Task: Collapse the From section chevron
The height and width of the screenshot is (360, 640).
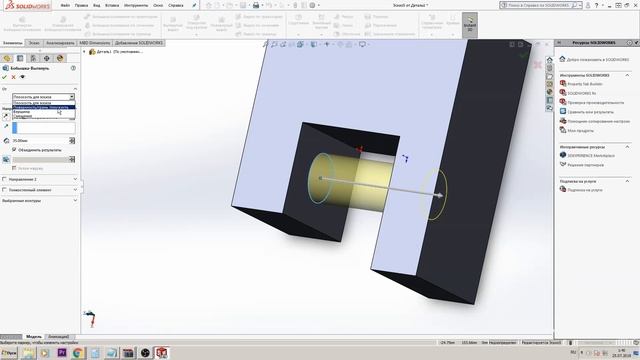Action: tap(75, 89)
